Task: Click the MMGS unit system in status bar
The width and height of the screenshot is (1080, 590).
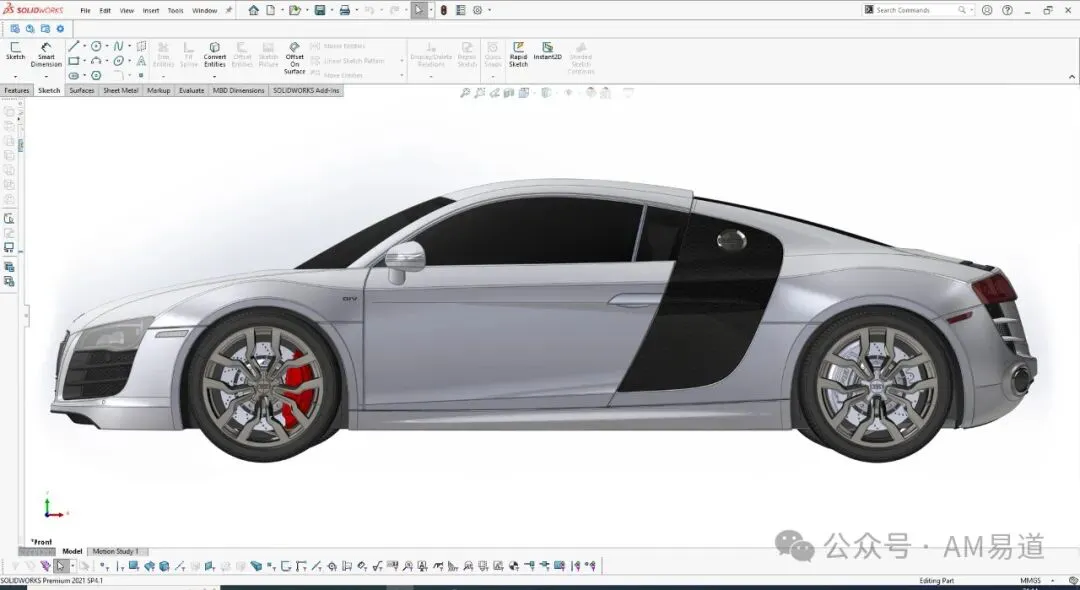Action: (x=1030, y=581)
